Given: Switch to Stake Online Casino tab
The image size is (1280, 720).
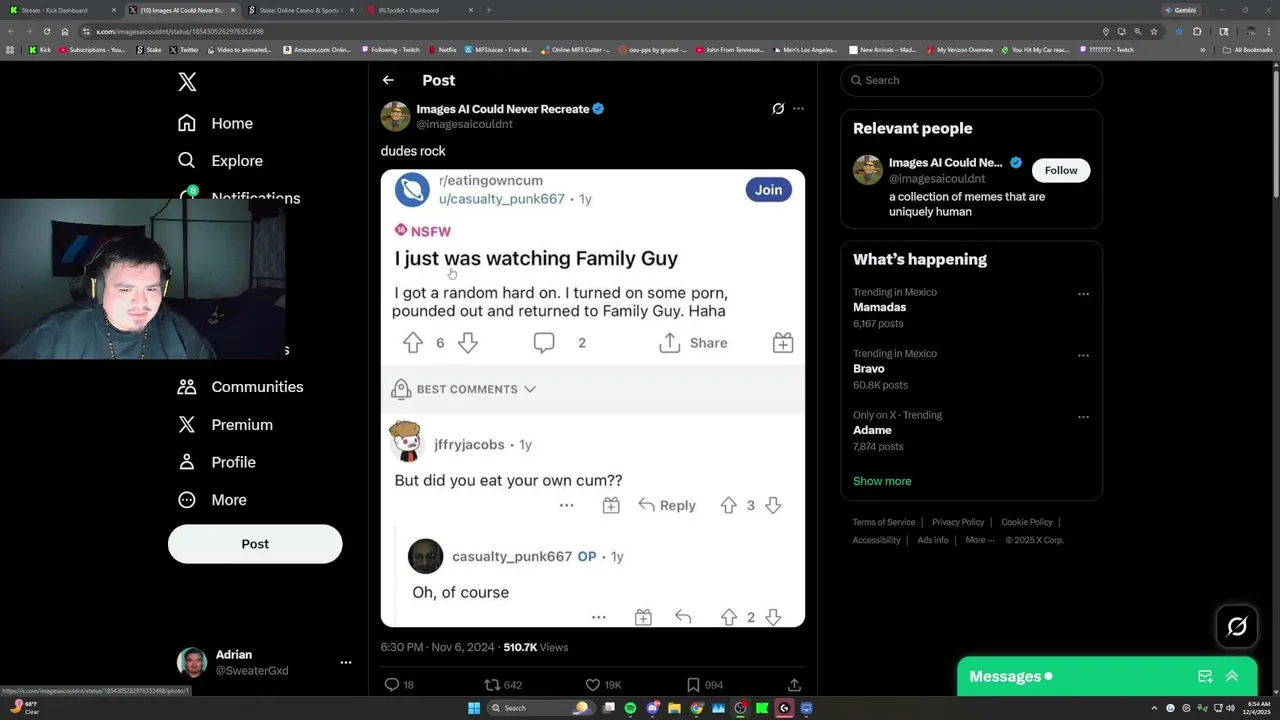Looking at the screenshot, I should 299,10.
